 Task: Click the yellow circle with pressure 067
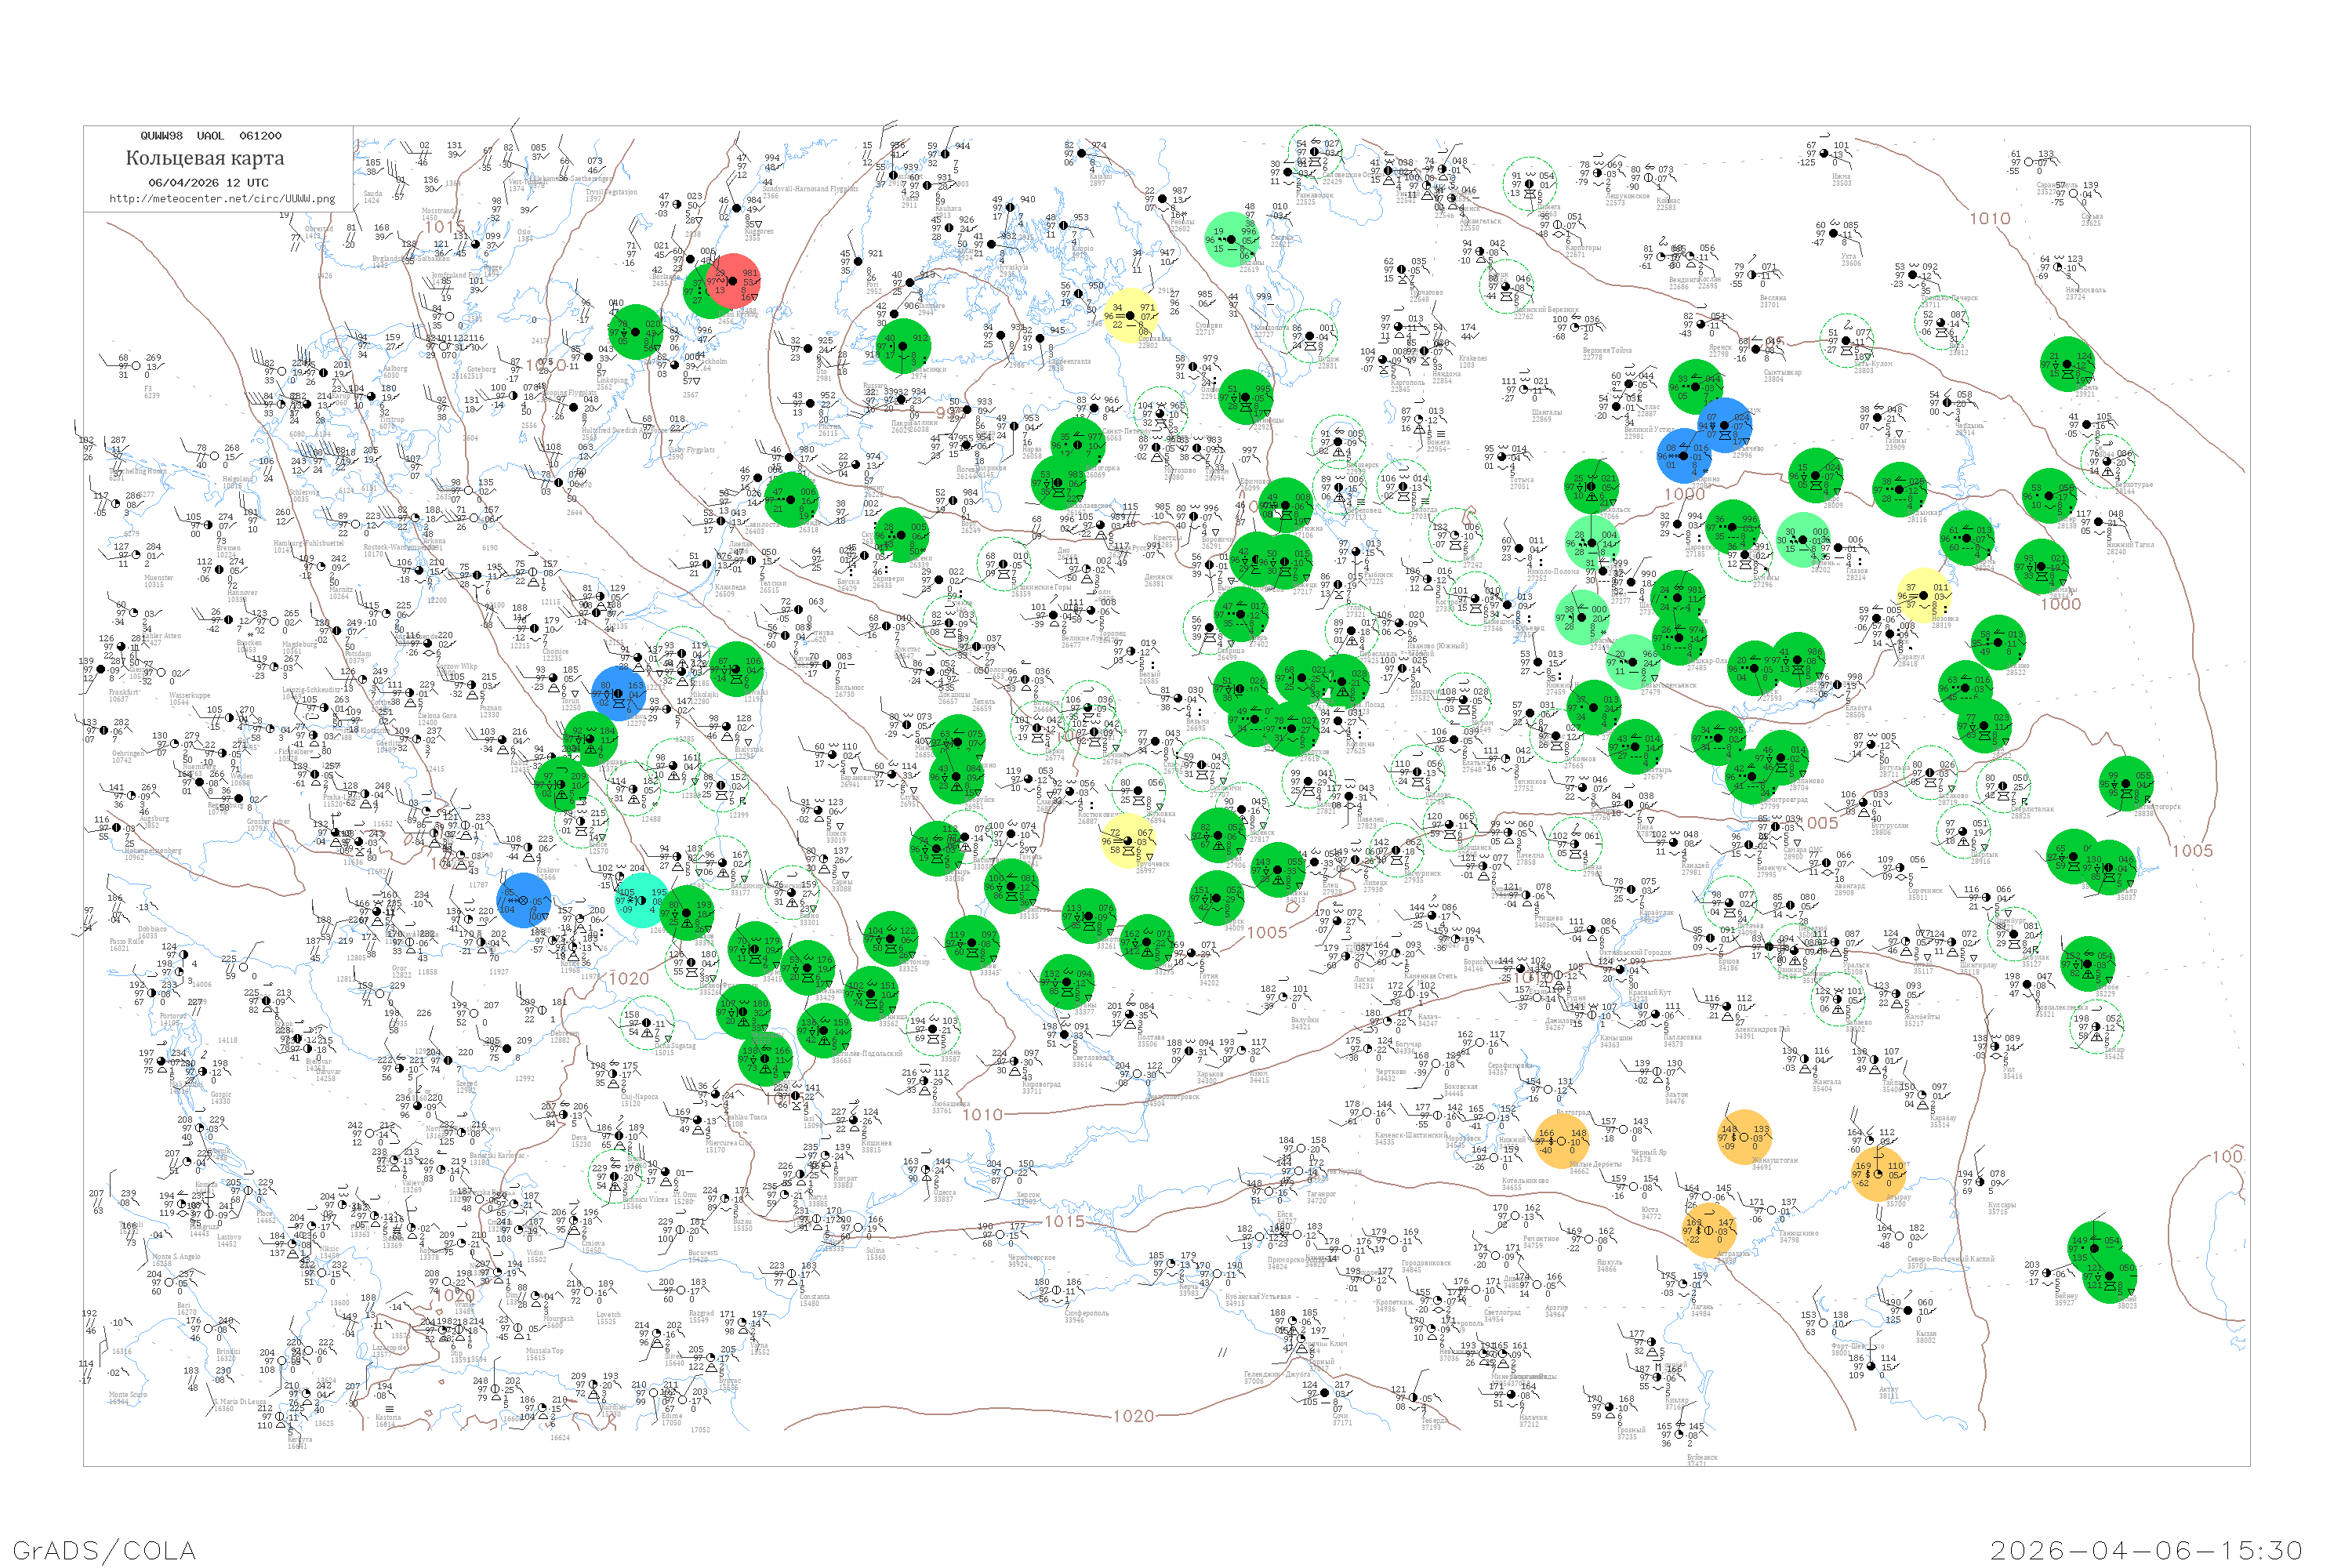point(1129,840)
